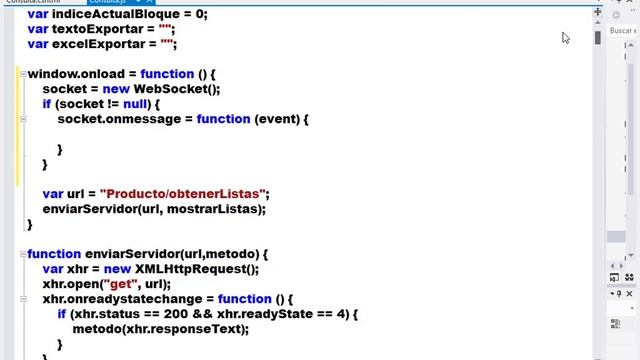Click the right icon of the panel switcher pair
640x360 pixels.
(629, 278)
